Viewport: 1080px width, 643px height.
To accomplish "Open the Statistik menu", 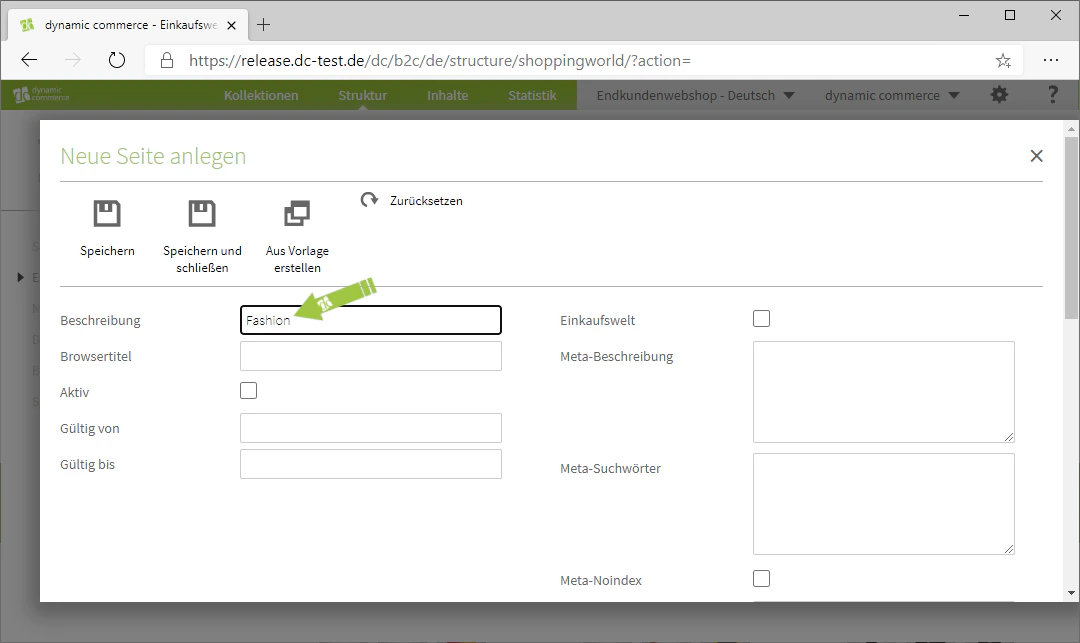I will pyautogui.click(x=532, y=96).
